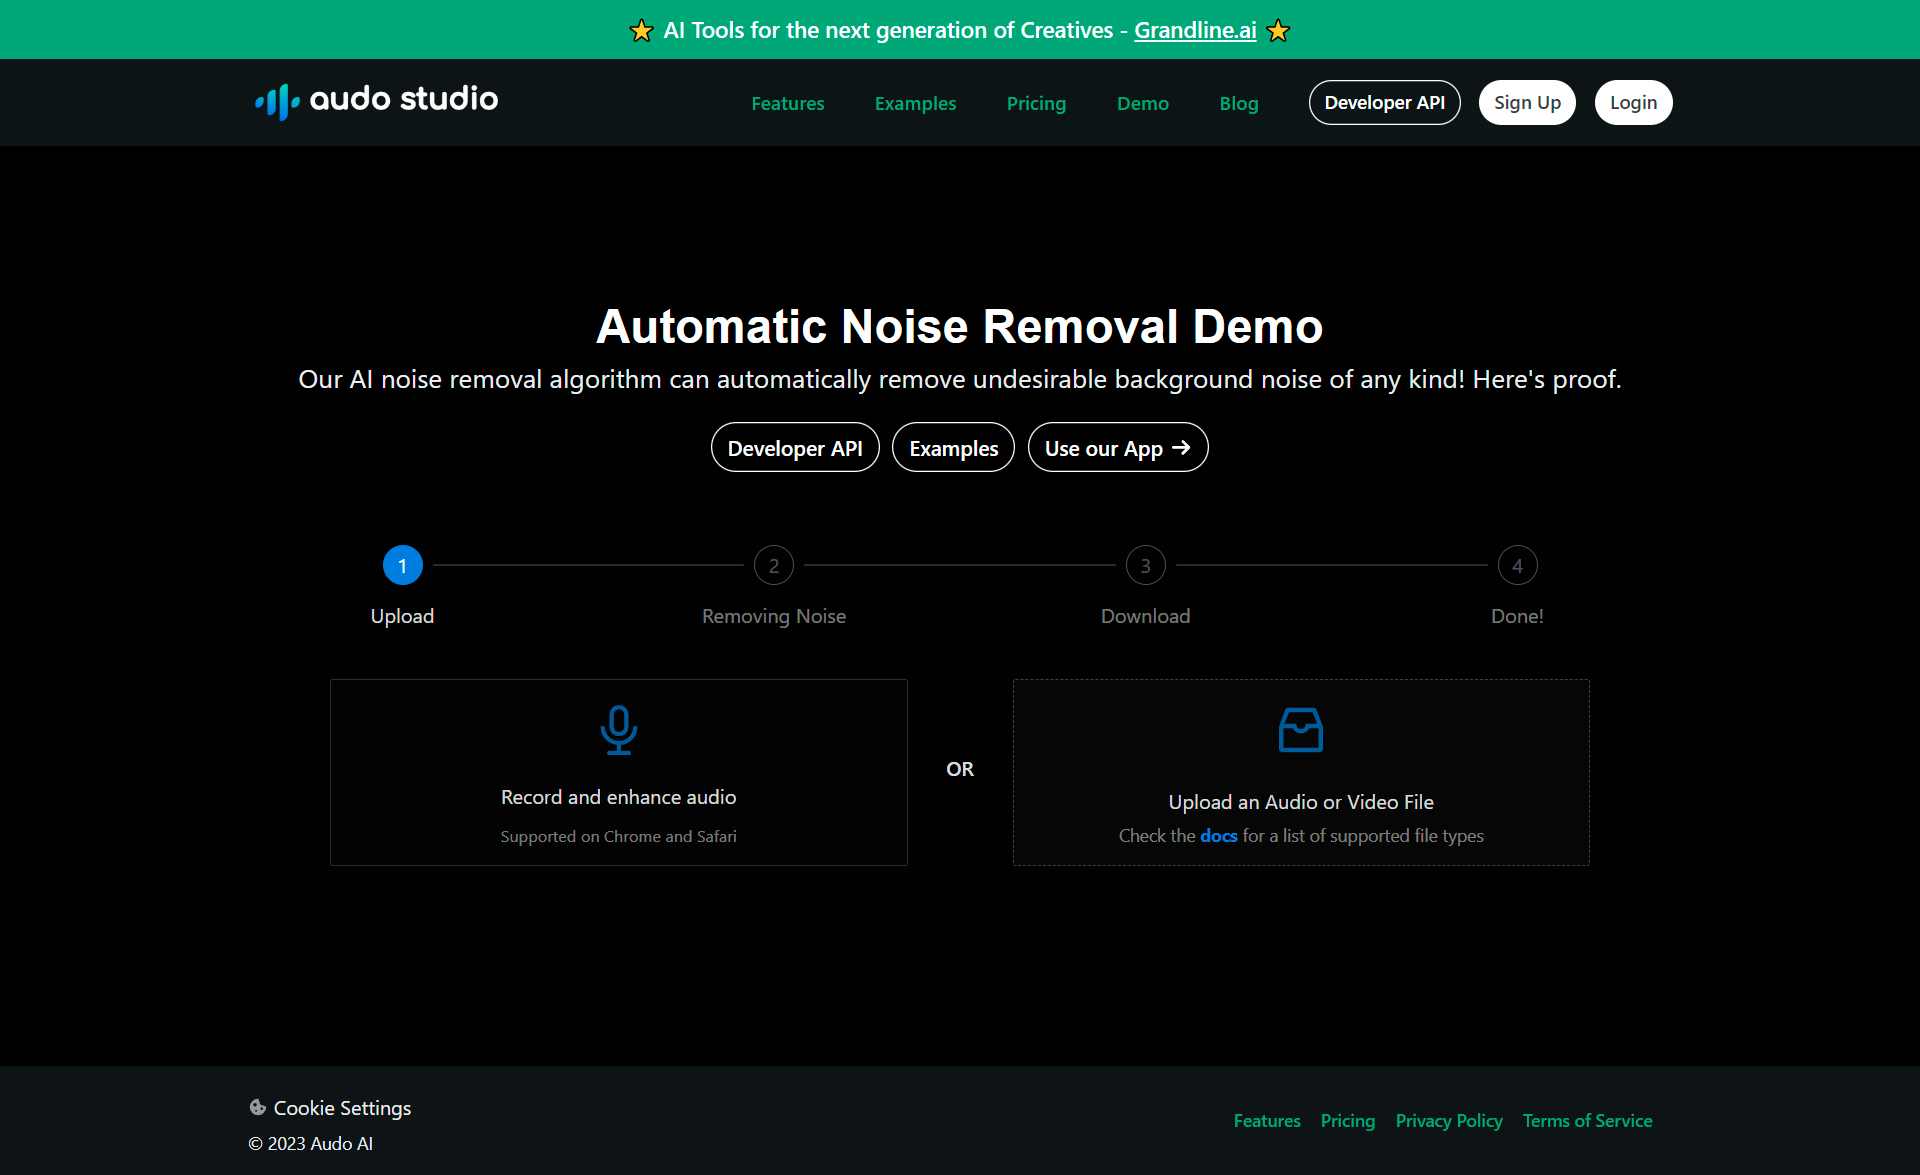Click the step 2 Removing Noise circle

pos(772,564)
